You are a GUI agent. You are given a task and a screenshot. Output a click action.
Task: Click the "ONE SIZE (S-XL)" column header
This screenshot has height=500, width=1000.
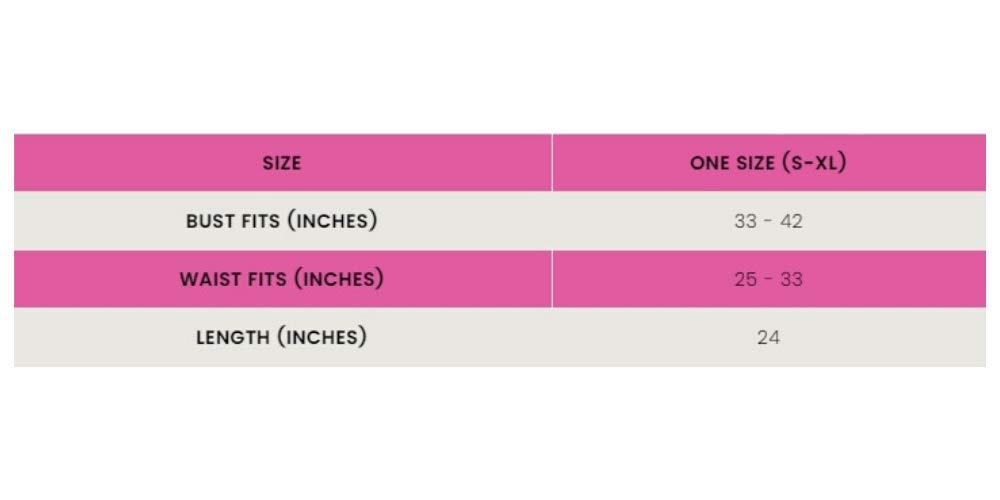[767, 163]
